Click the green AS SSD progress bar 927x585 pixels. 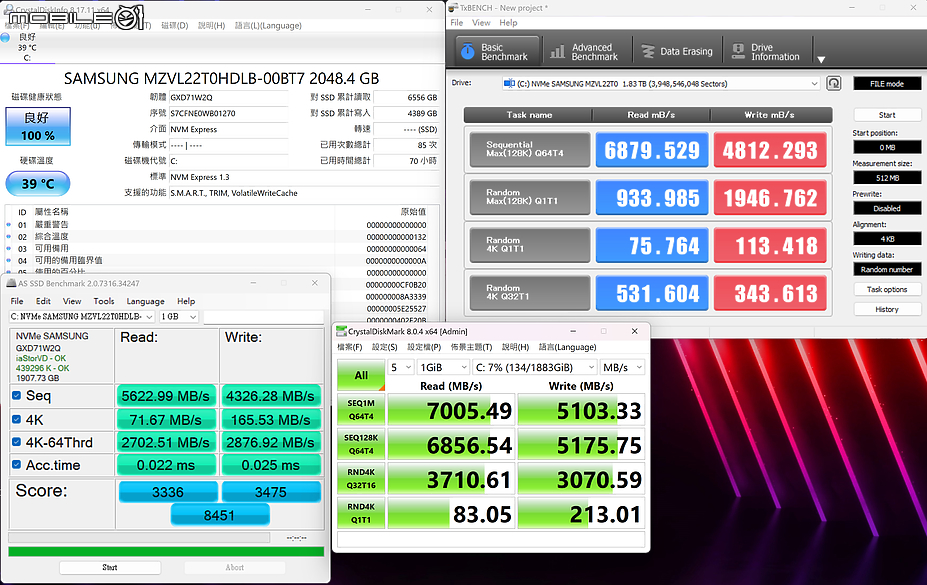click(x=166, y=552)
